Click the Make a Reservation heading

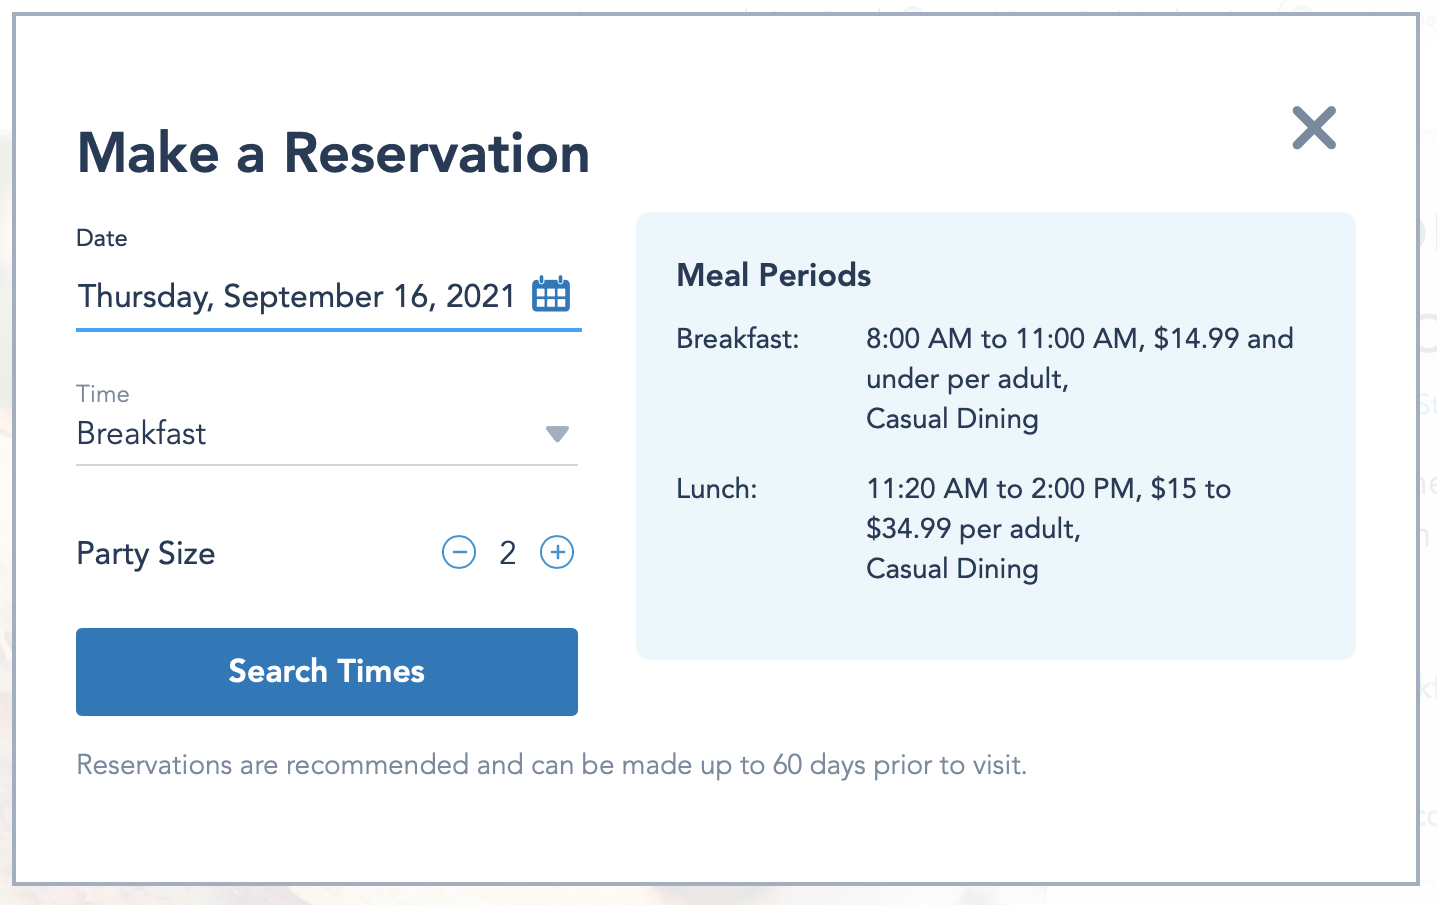(334, 153)
